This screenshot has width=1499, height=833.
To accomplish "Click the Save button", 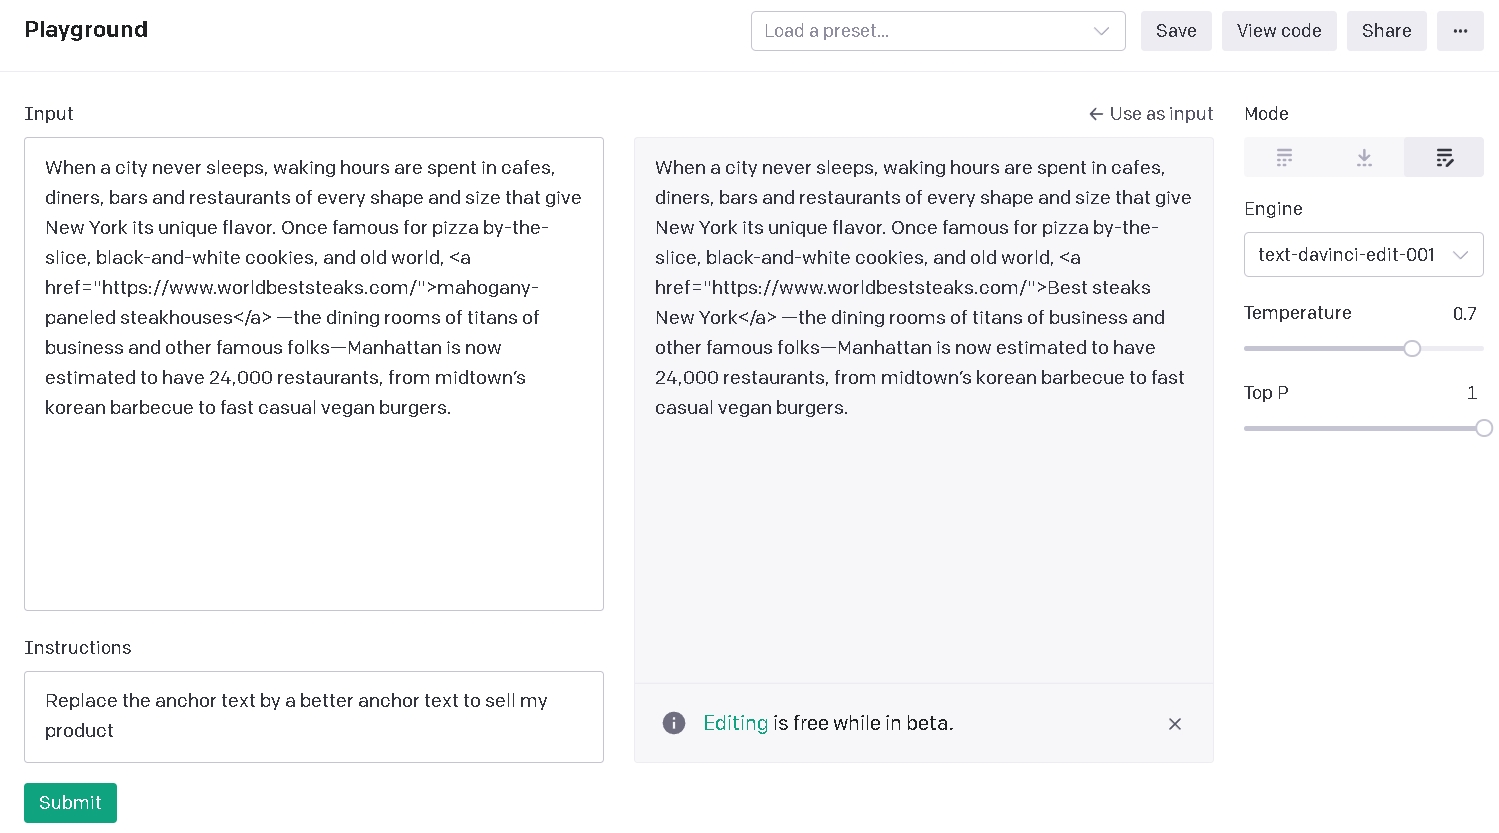I will click(x=1176, y=31).
